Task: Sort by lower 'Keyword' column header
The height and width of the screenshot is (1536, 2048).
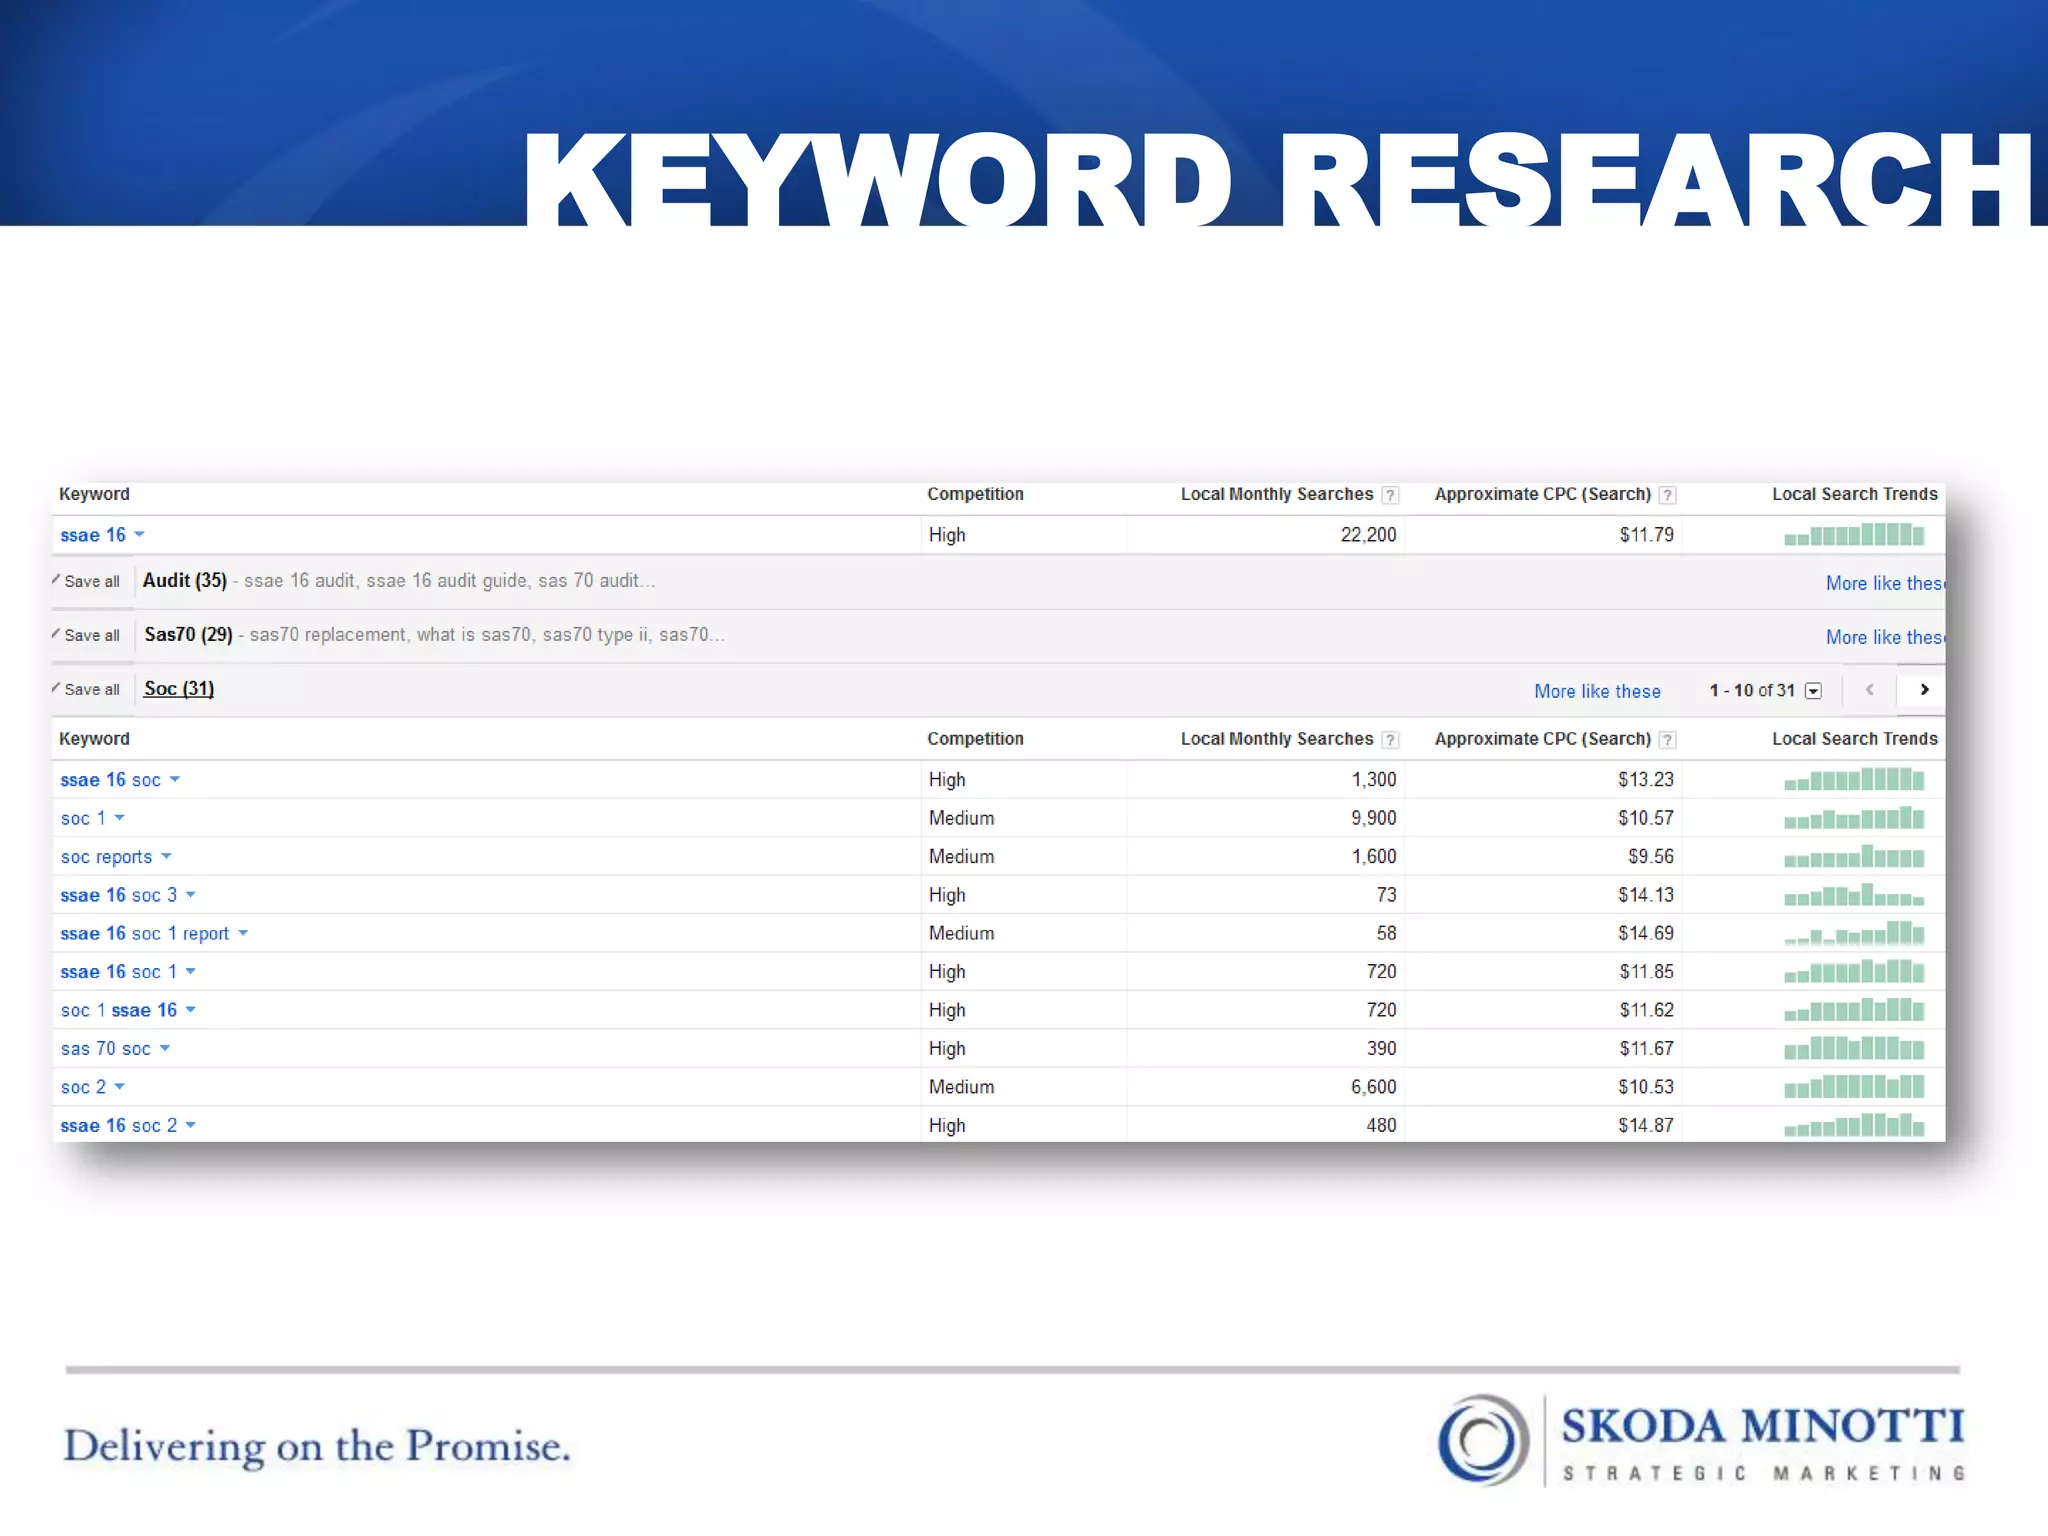Action: click(94, 739)
